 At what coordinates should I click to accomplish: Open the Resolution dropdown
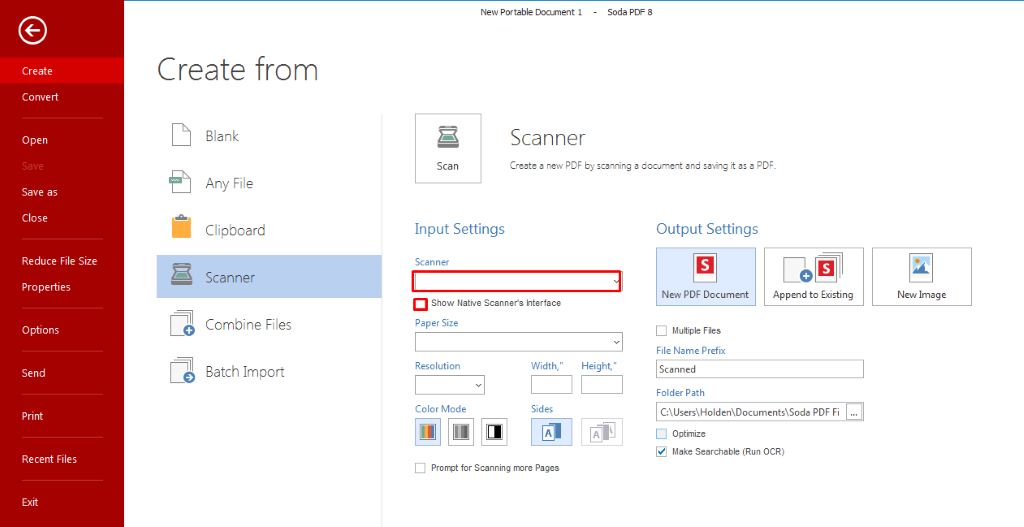[x=449, y=385]
